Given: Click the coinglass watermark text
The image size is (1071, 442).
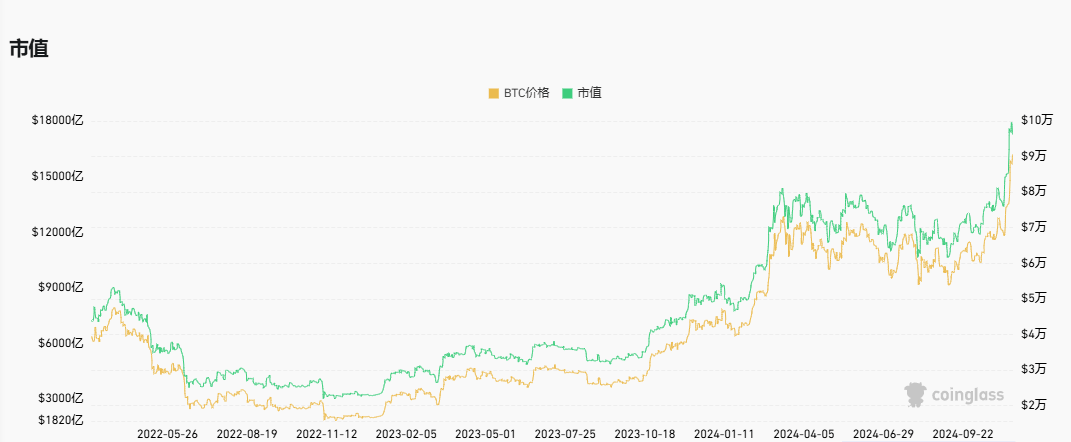Looking at the screenshot, I should click(x=966, y=396).
